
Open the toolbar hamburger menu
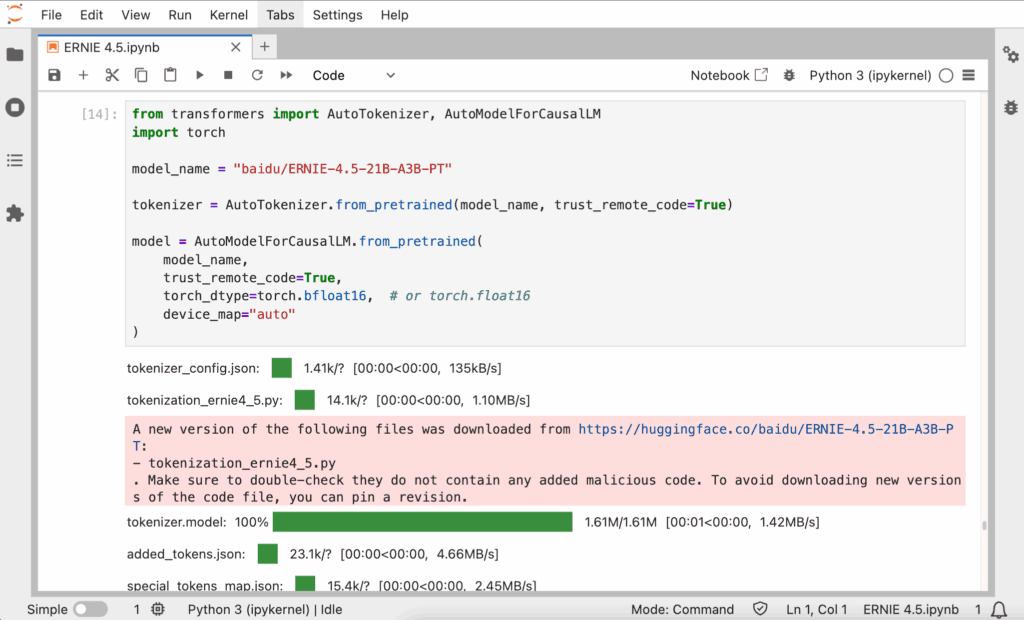coord(968,75)
